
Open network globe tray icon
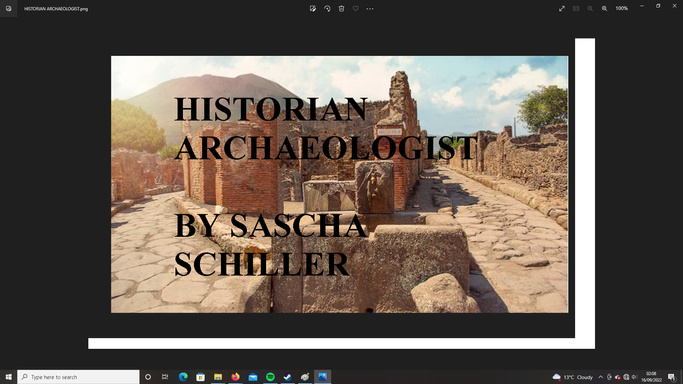[626, 377]
